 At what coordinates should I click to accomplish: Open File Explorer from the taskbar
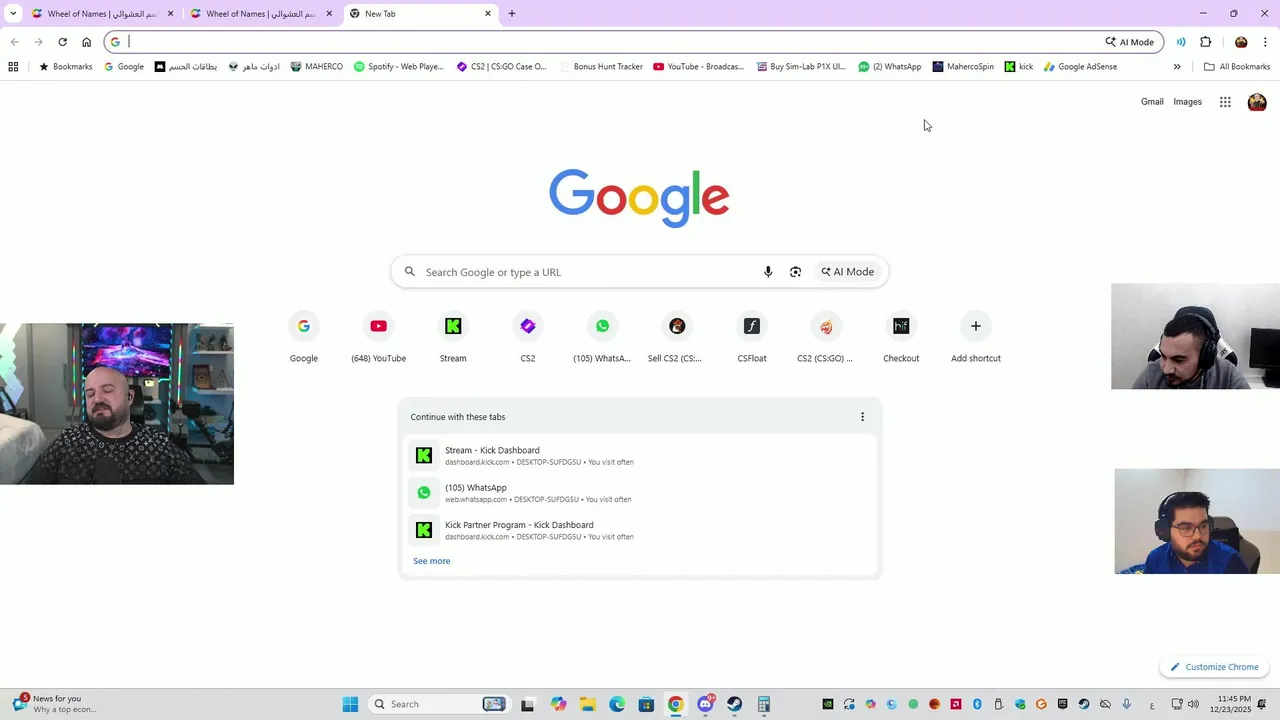point(587,704)
